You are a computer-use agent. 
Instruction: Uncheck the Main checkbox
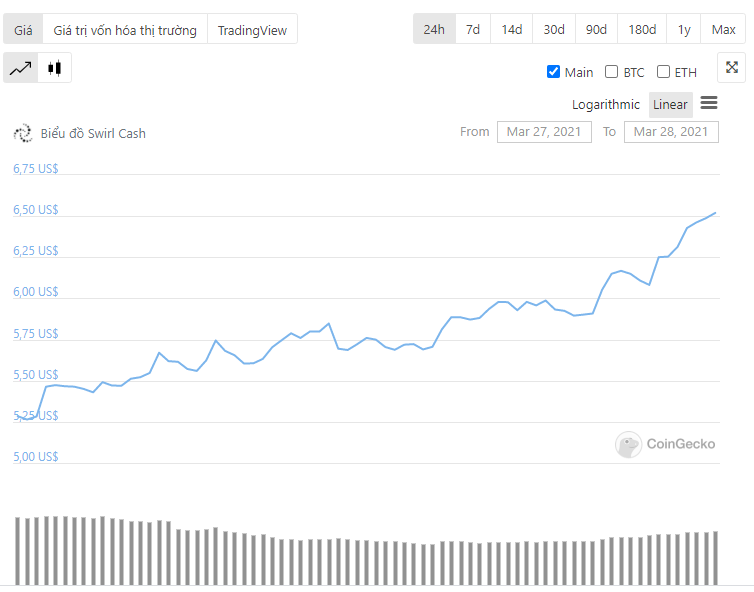[x=553, y=72]
